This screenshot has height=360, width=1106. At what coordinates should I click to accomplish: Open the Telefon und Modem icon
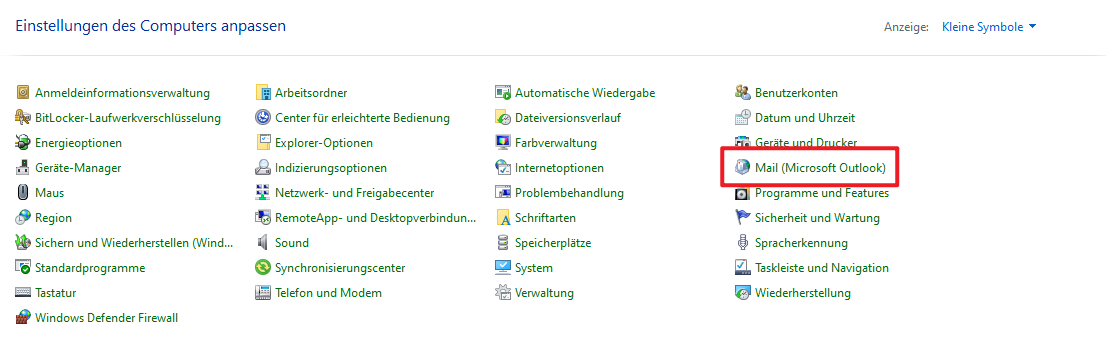point(263,293)
